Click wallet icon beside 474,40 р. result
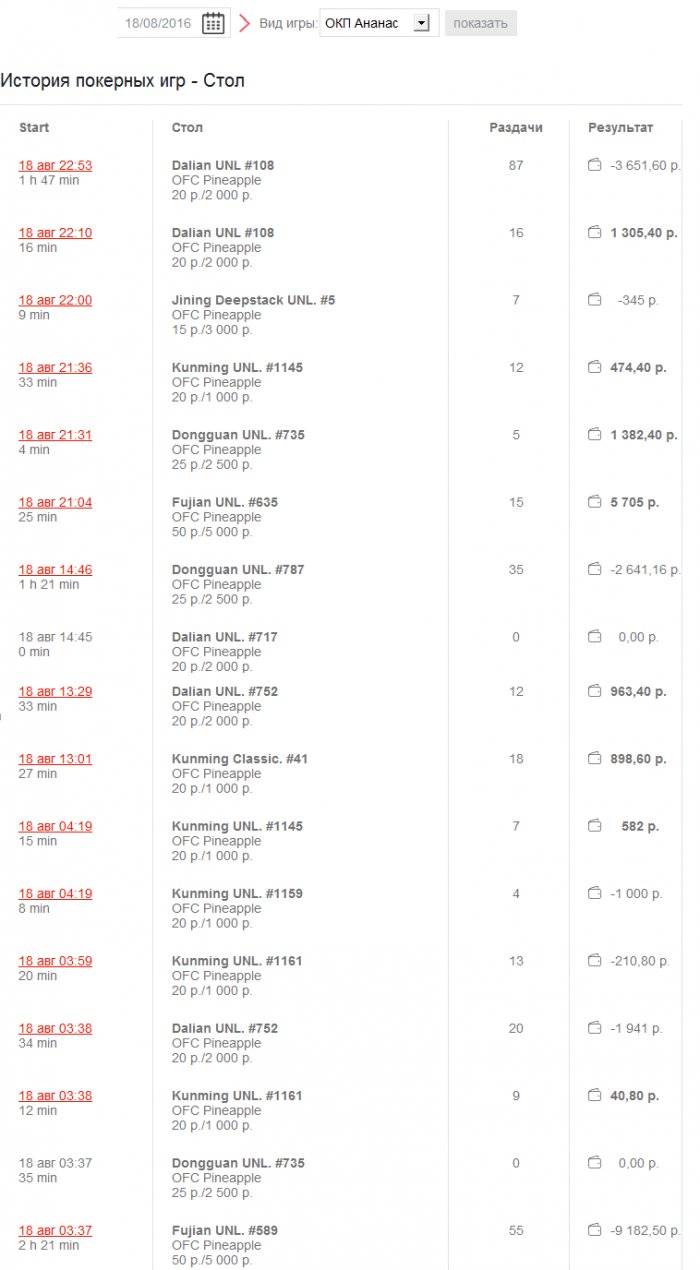Screen dimensions: 700x1270 [594, 367]
